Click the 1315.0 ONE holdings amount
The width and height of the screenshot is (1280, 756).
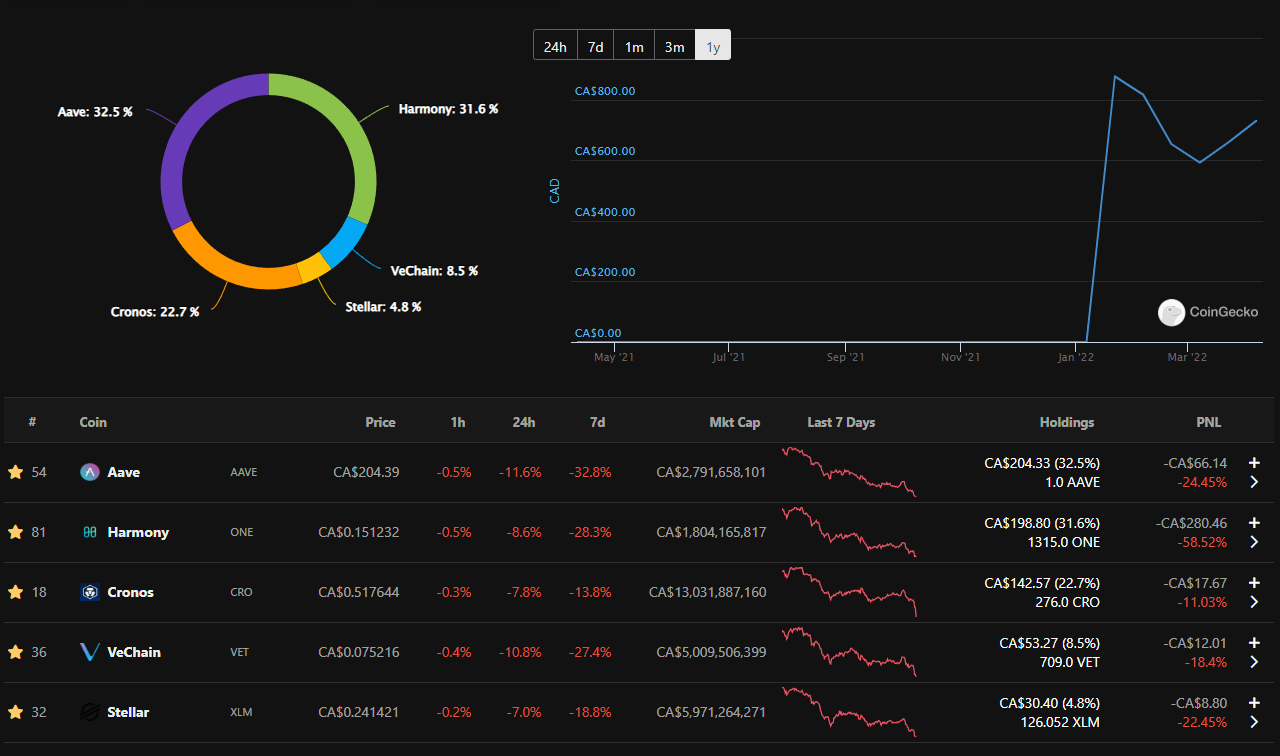[x=1062, y=542]
